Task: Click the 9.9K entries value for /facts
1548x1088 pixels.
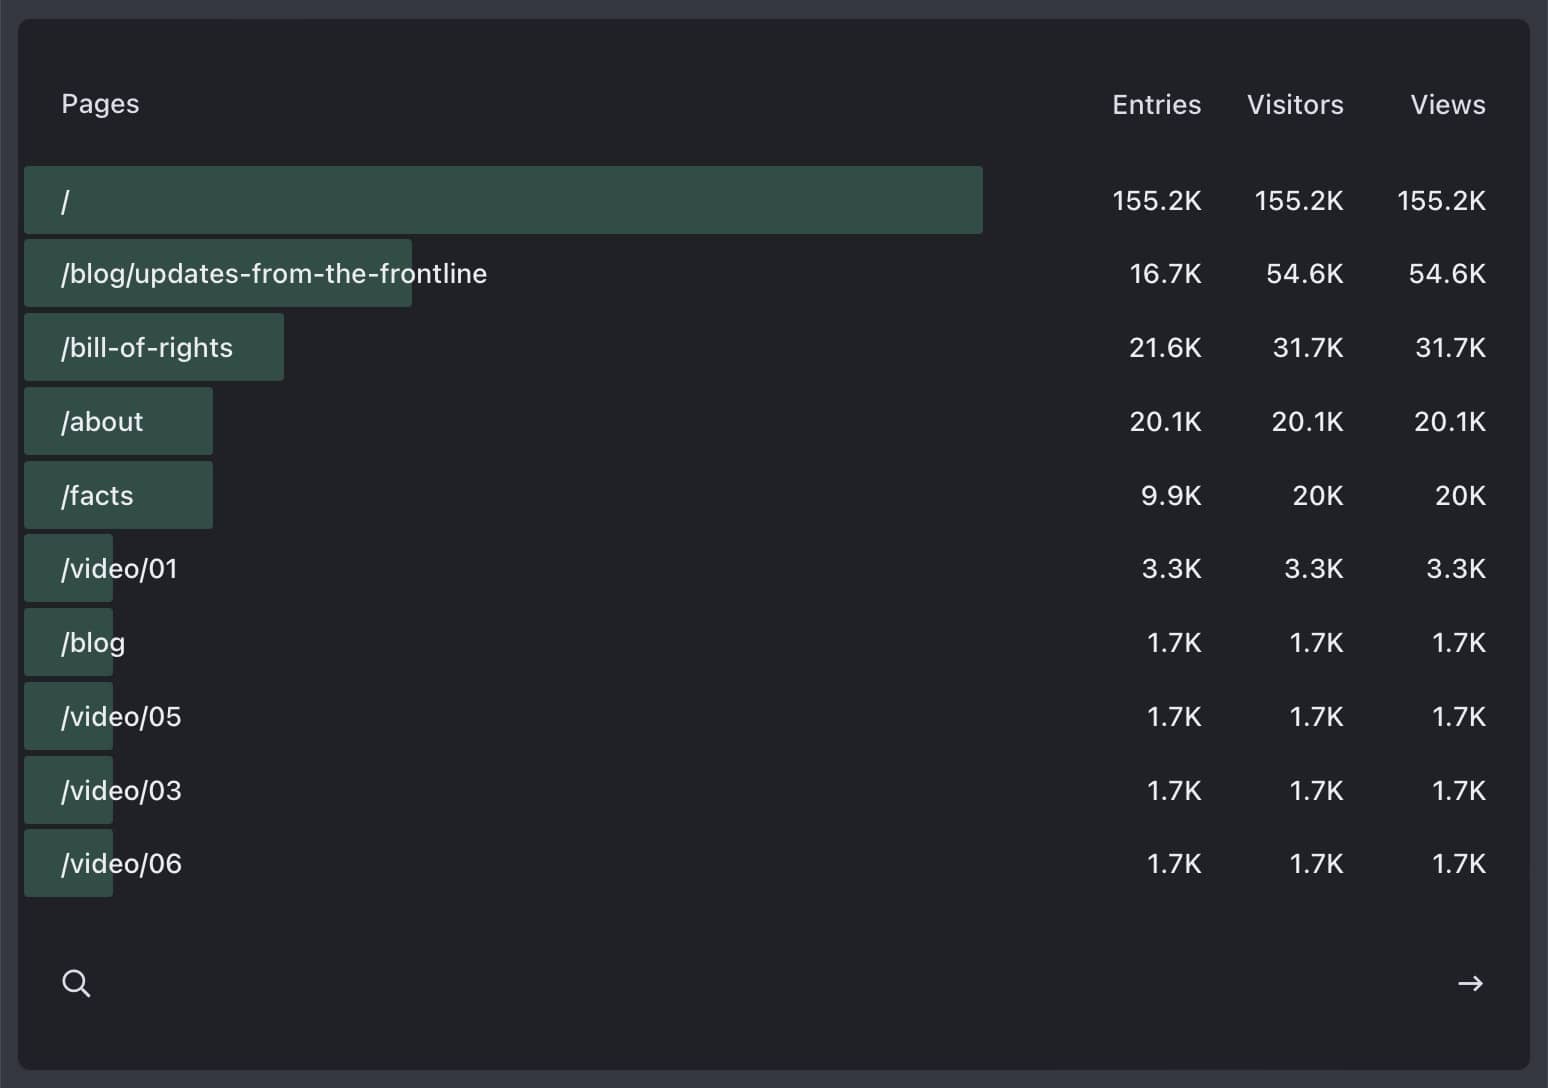Action: [1171, 496]
